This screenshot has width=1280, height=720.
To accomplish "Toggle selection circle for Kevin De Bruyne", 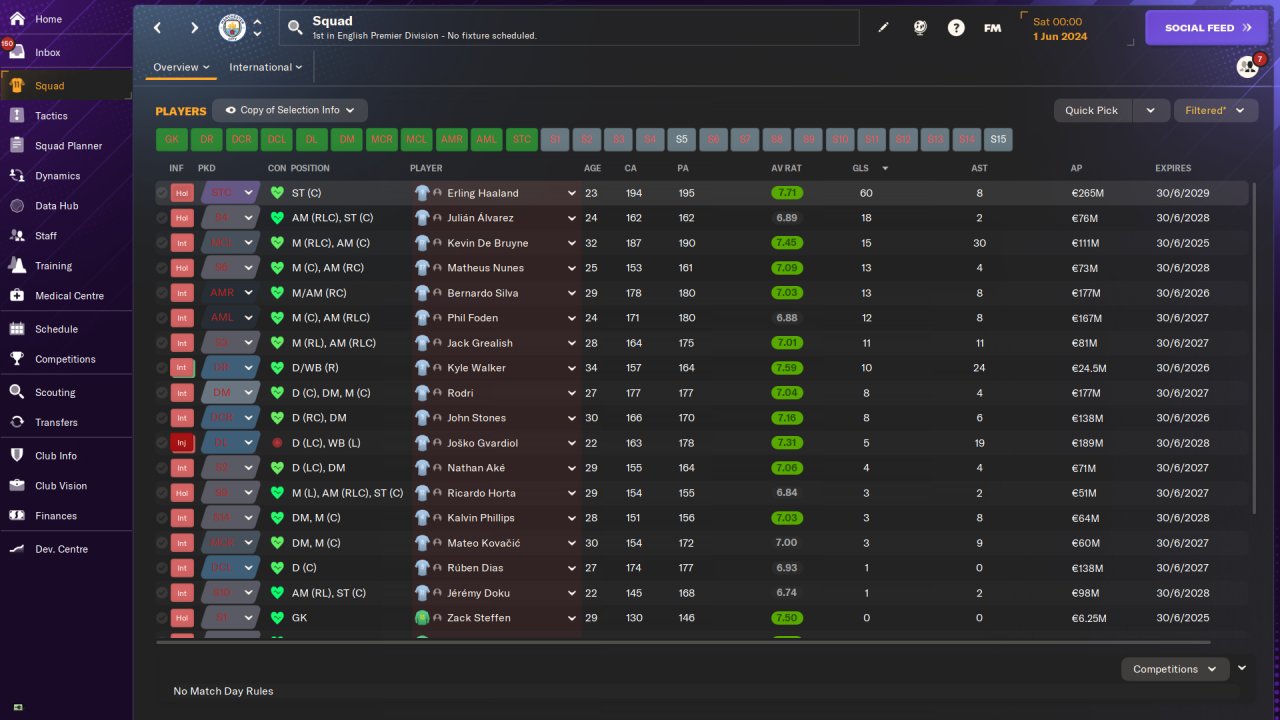I will click(x=162, y=243).
